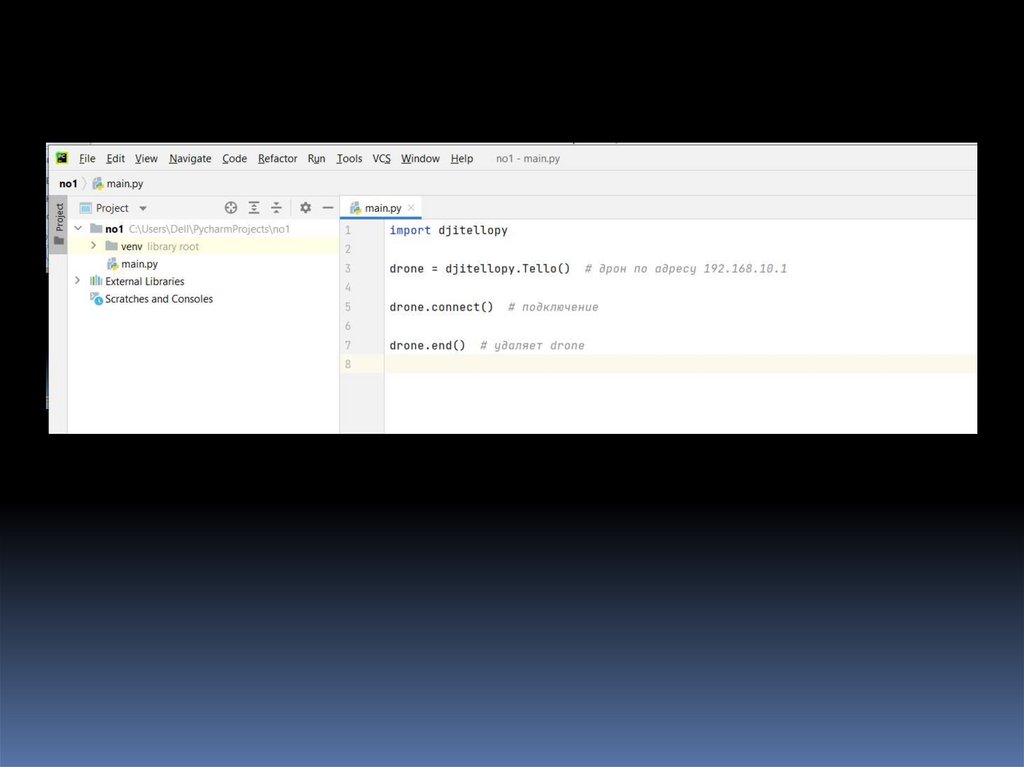Image resolution: width=1024 pixels, height=767 pixels.
Task: Open the Project view dropdown
Action: (142, 208)
